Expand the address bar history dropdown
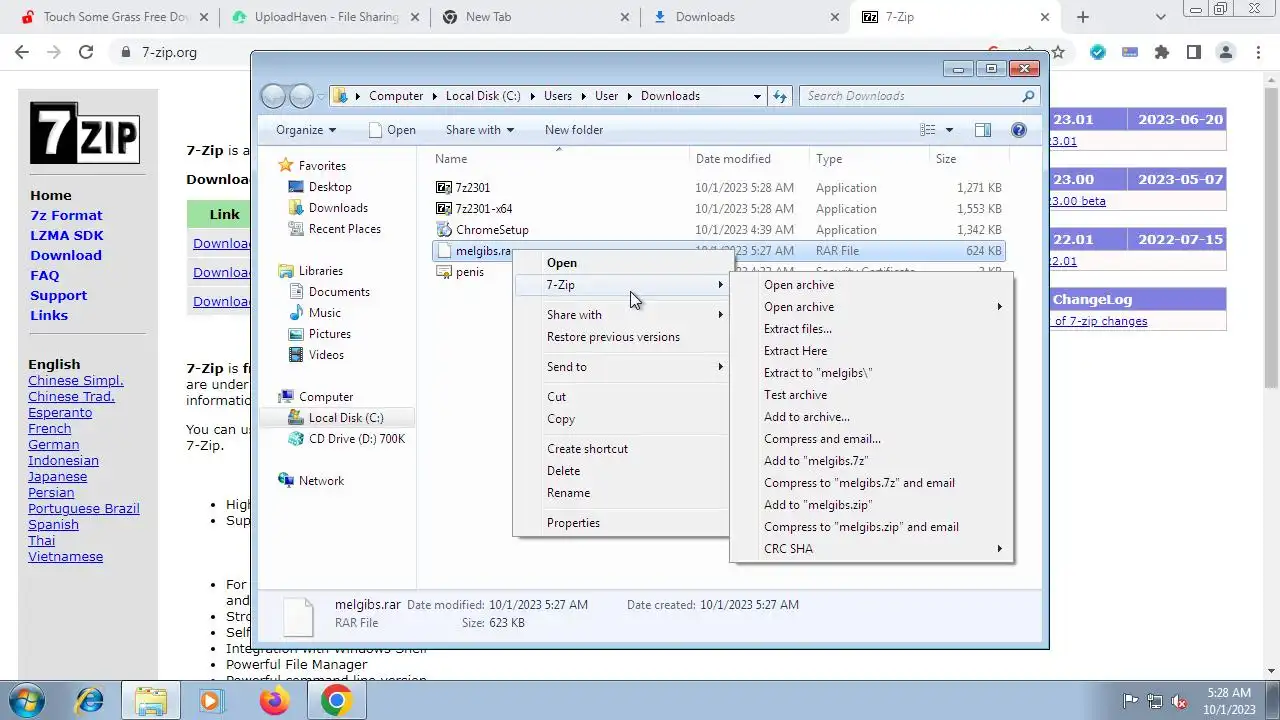The image size is (1280, 720). click(757, 96)
